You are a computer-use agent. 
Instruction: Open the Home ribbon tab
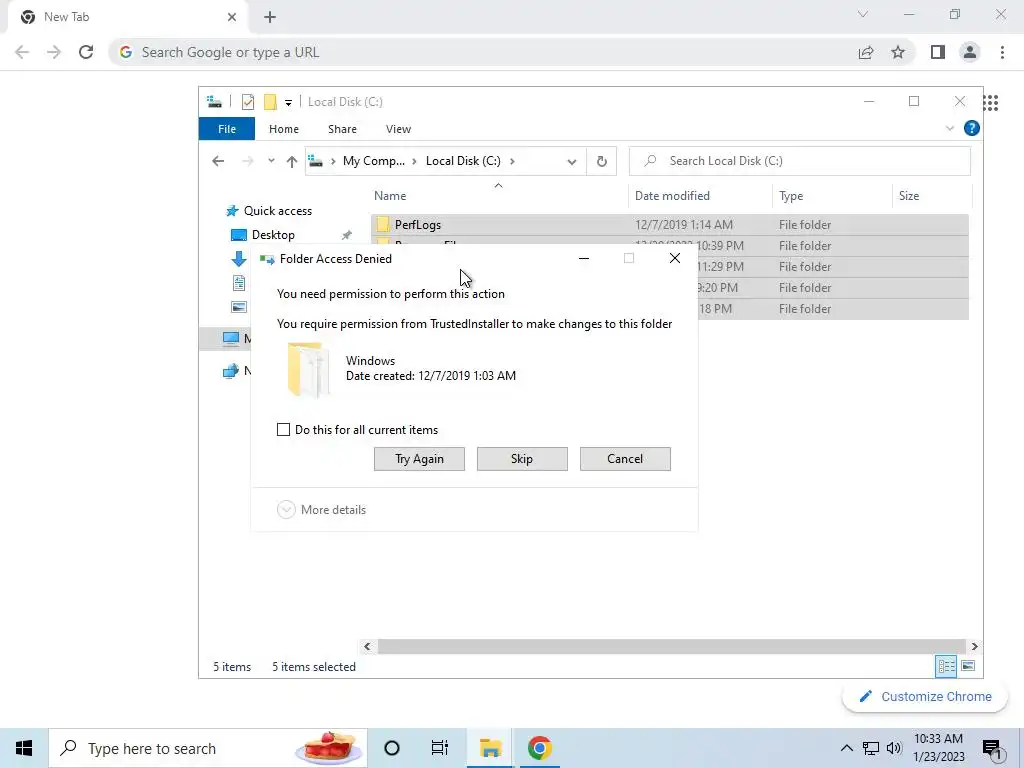tap(283, 129)
